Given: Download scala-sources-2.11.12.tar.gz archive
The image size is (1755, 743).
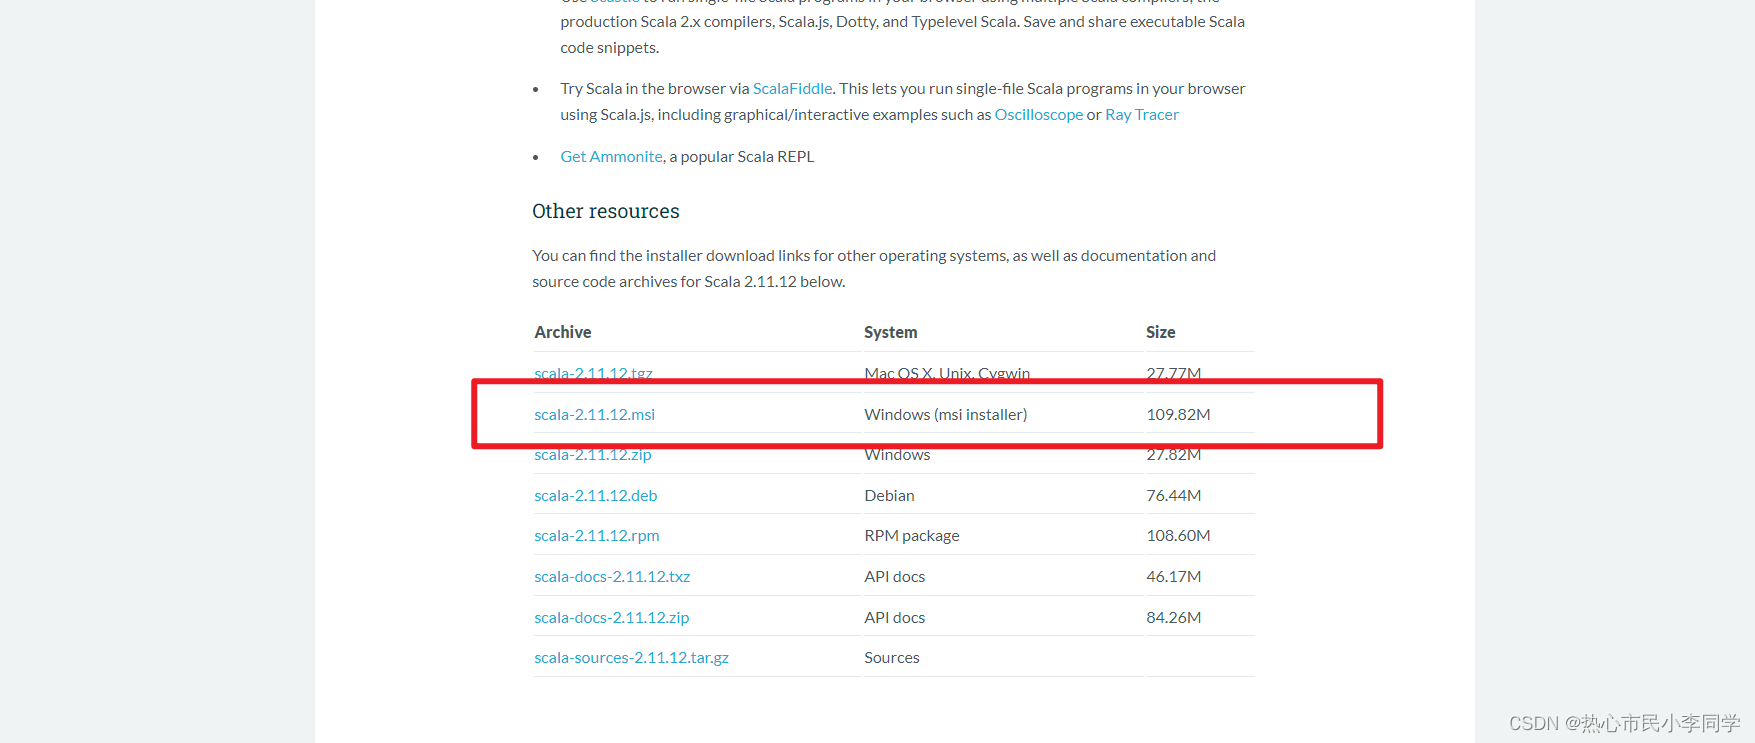Looking at the screenshot, I should point(631,658).
